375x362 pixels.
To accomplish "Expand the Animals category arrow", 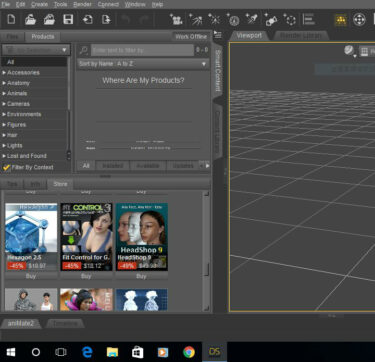I will pos(4,93).
